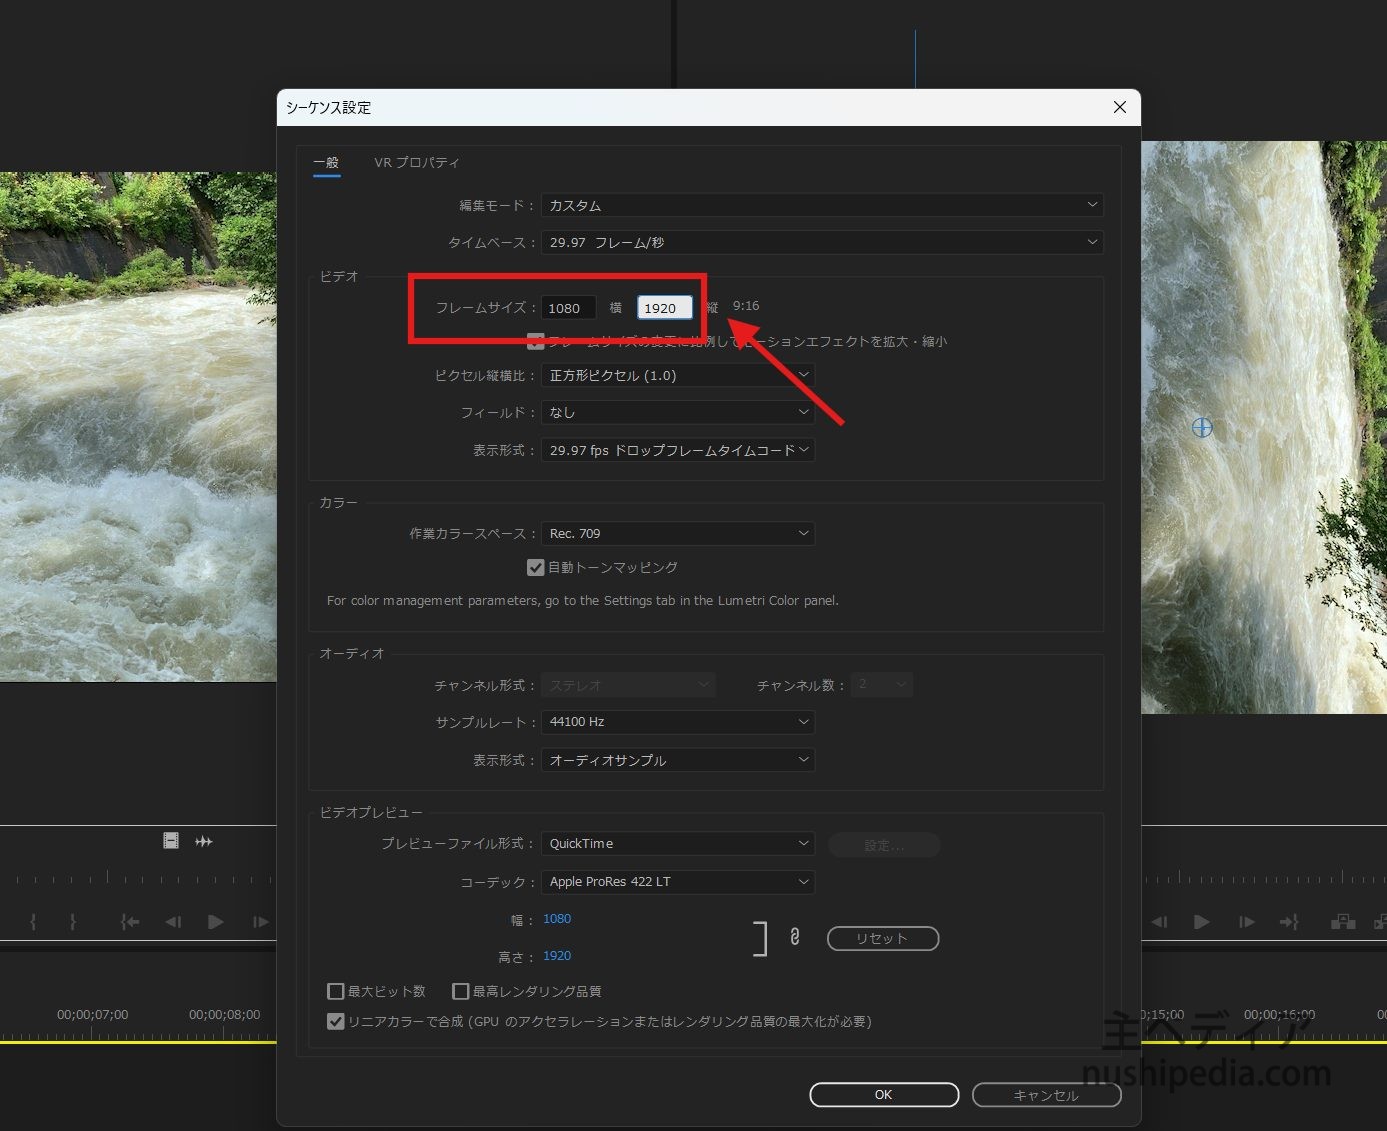1387x1131 pixels.
Task: Click the frame height field showing 1920
Action: click(x=664, y=308)
